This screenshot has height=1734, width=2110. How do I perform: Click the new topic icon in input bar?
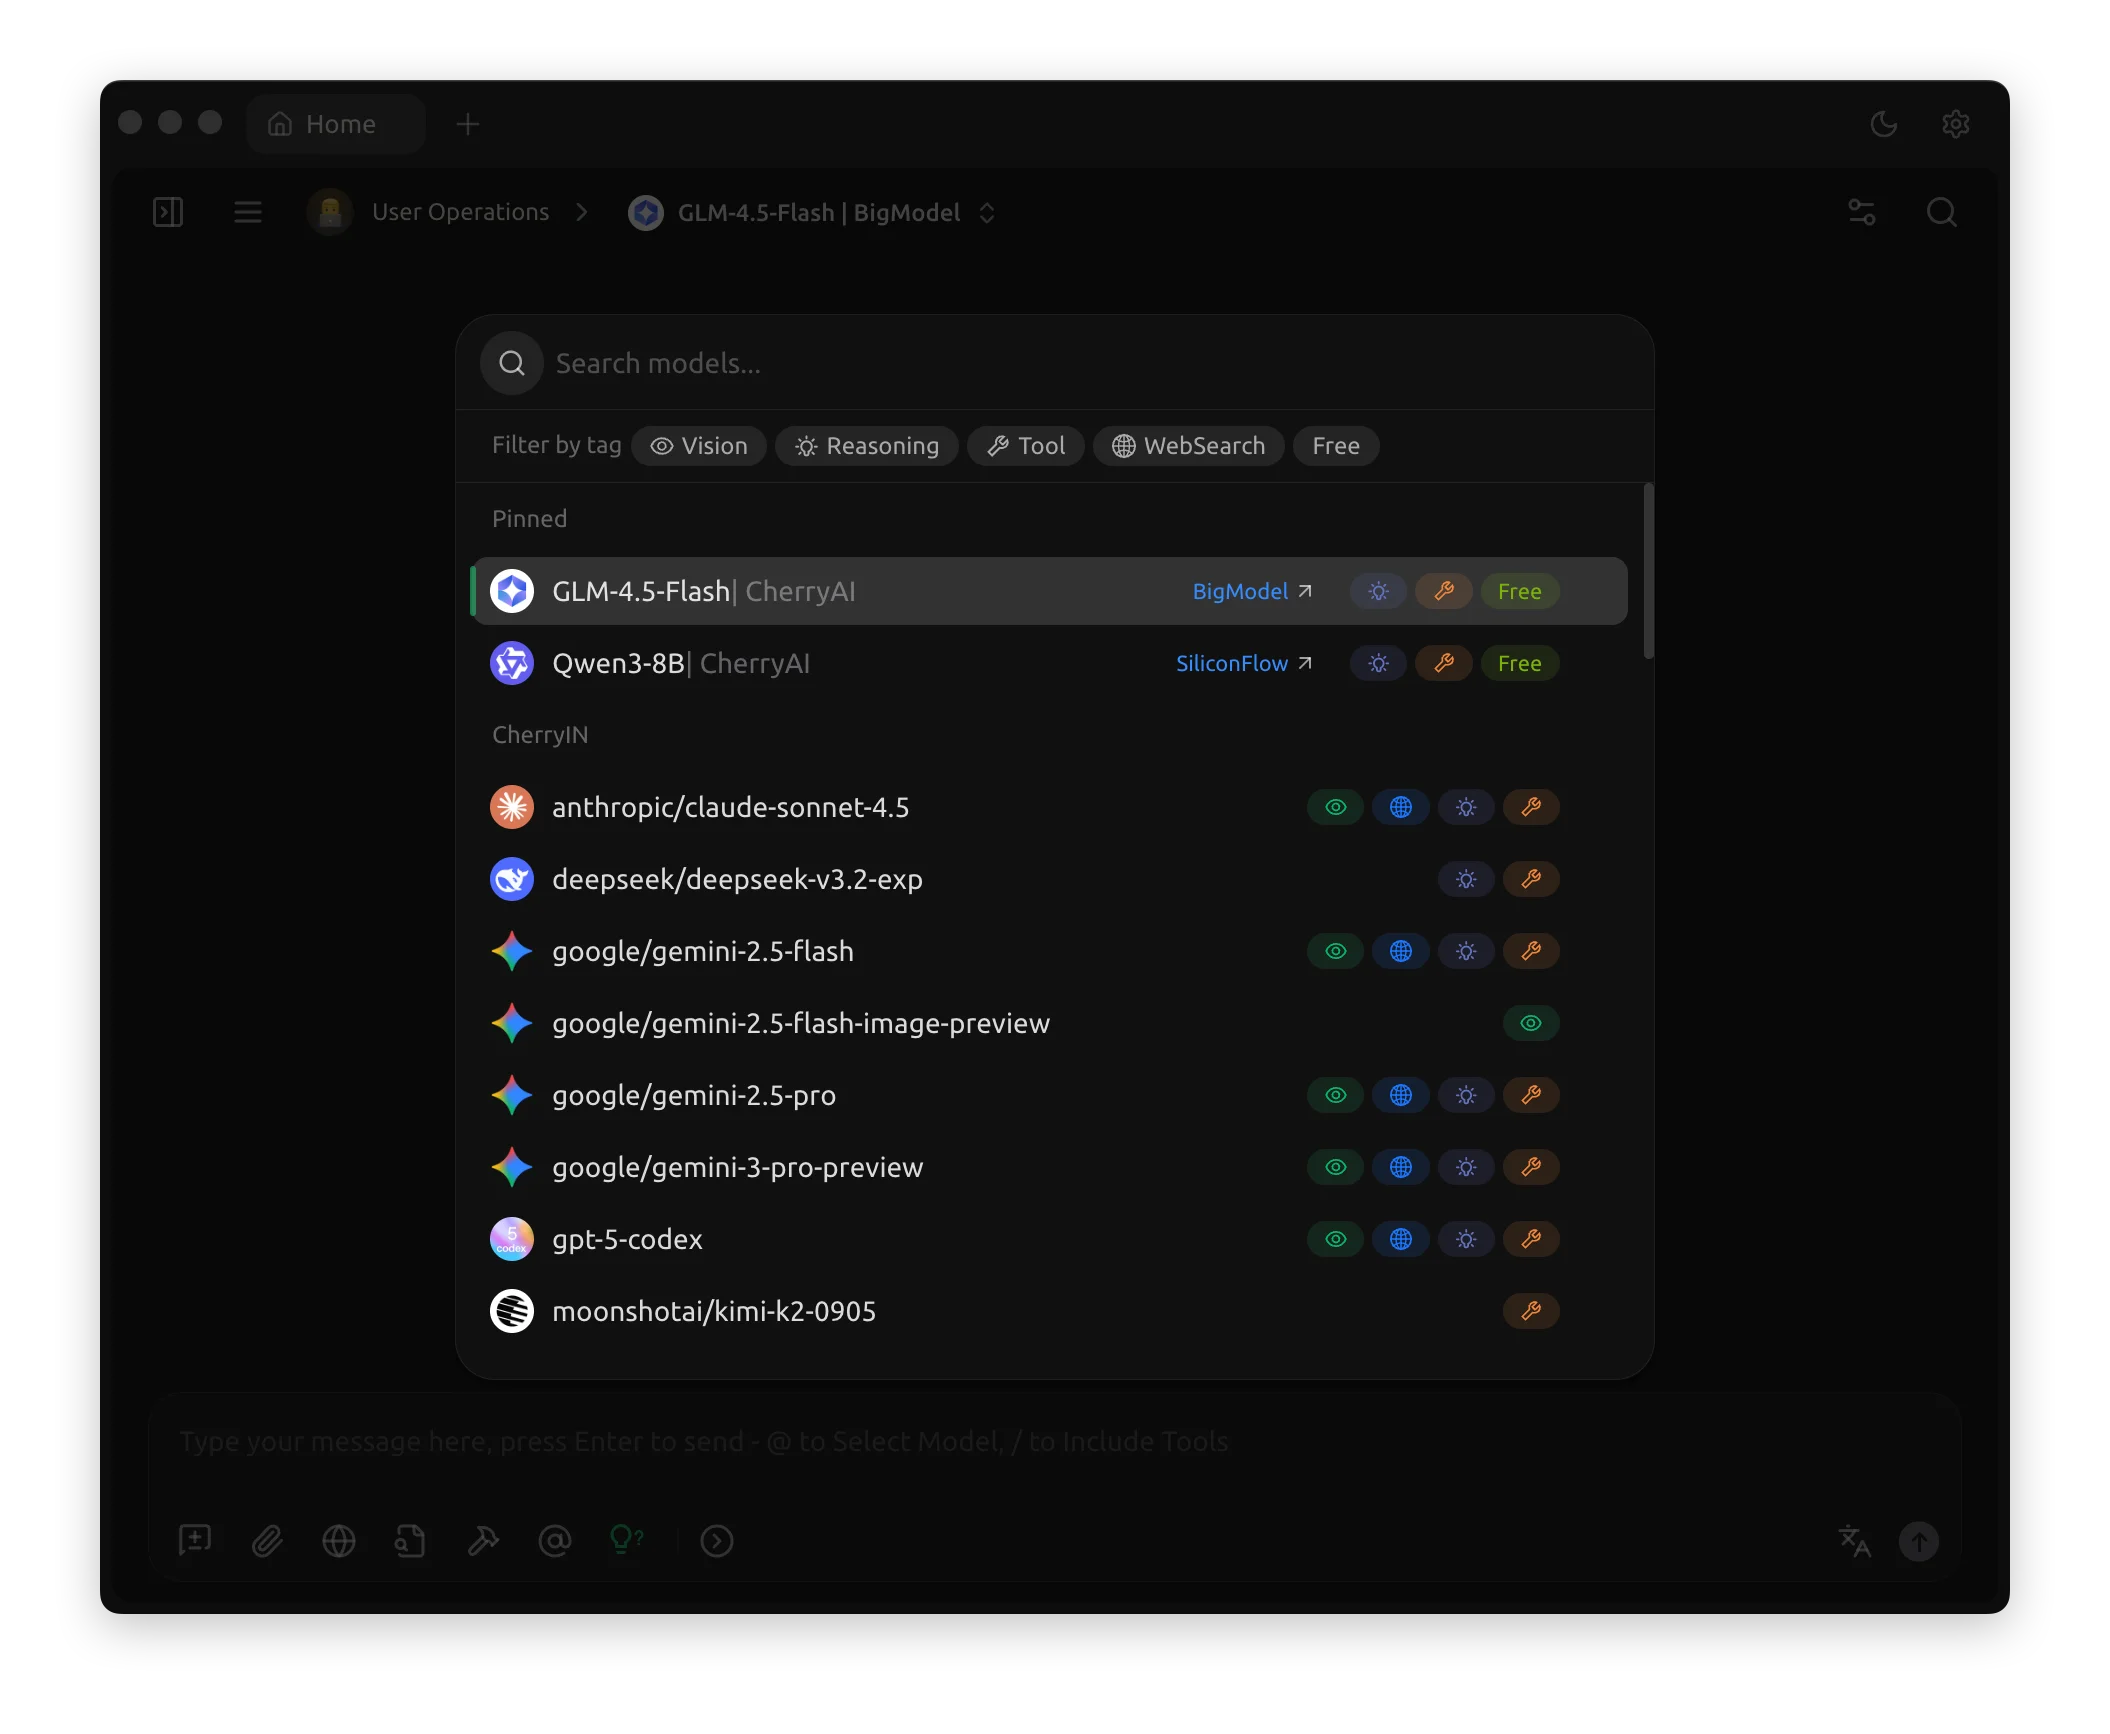tap(195, 1541)
